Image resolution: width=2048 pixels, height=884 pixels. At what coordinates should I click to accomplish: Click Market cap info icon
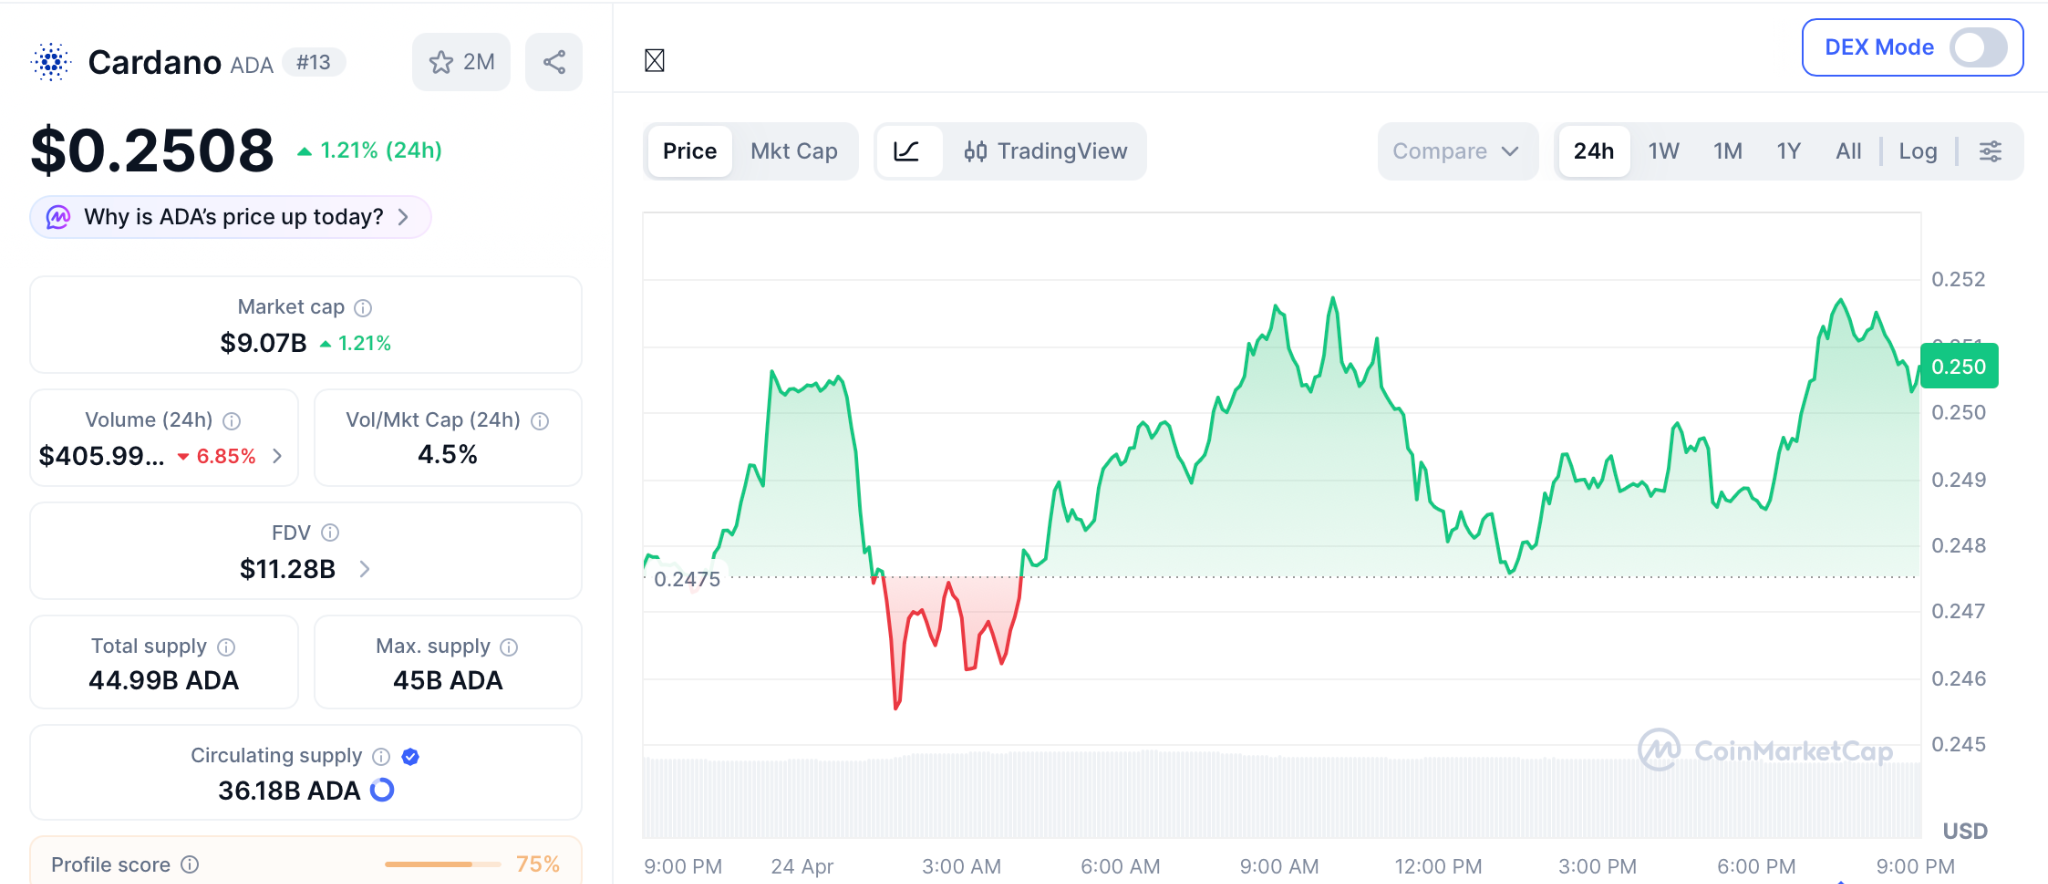[x=363, y=308]
